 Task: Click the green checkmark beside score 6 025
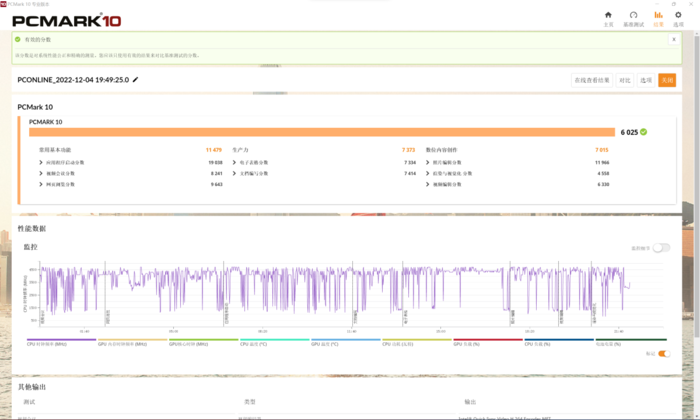pyautogui.click(x=643, y=132)
